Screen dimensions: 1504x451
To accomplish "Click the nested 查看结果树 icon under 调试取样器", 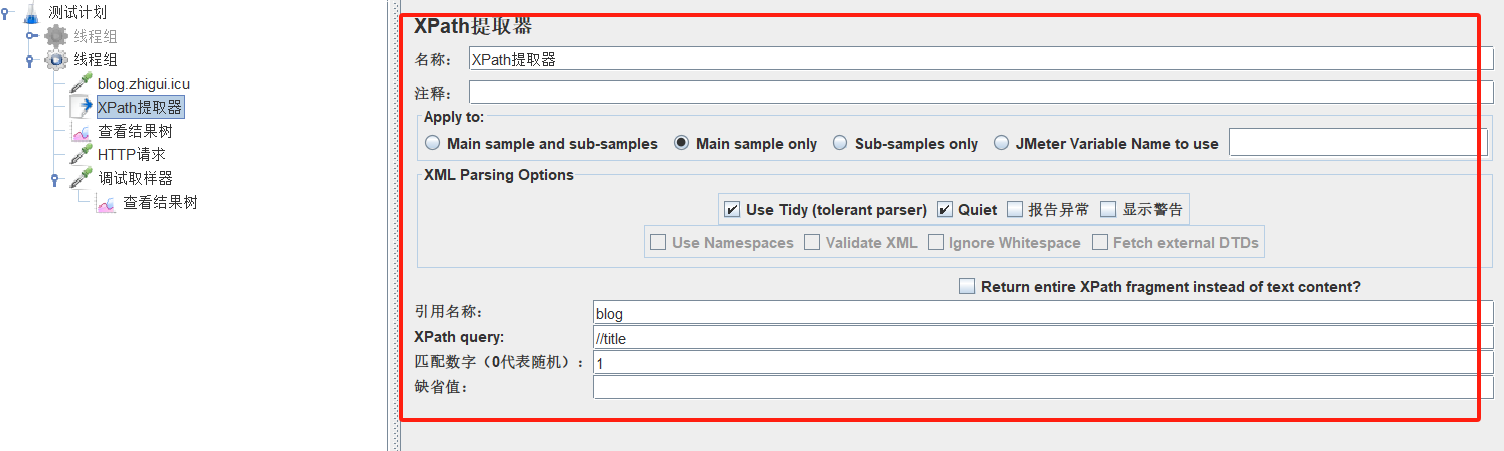I will point(106,202).
